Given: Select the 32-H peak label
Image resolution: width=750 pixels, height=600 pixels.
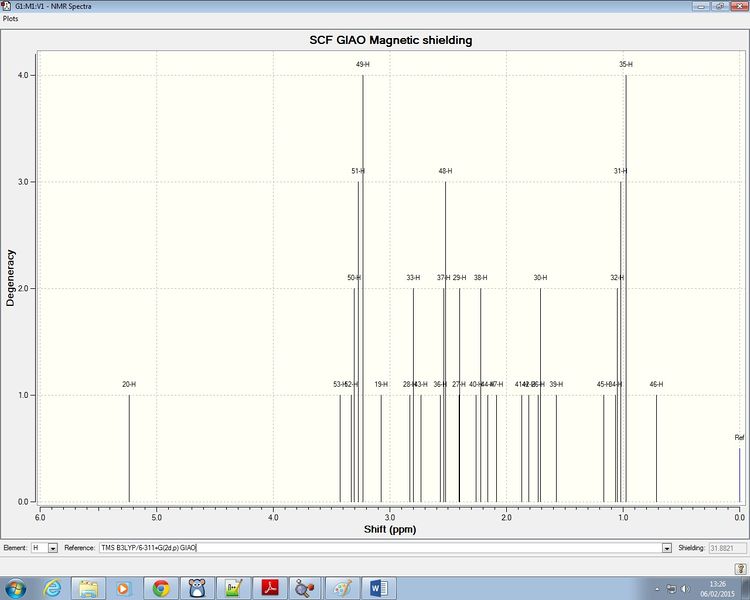Looking at the screenshot, I should tap(617, 278).
